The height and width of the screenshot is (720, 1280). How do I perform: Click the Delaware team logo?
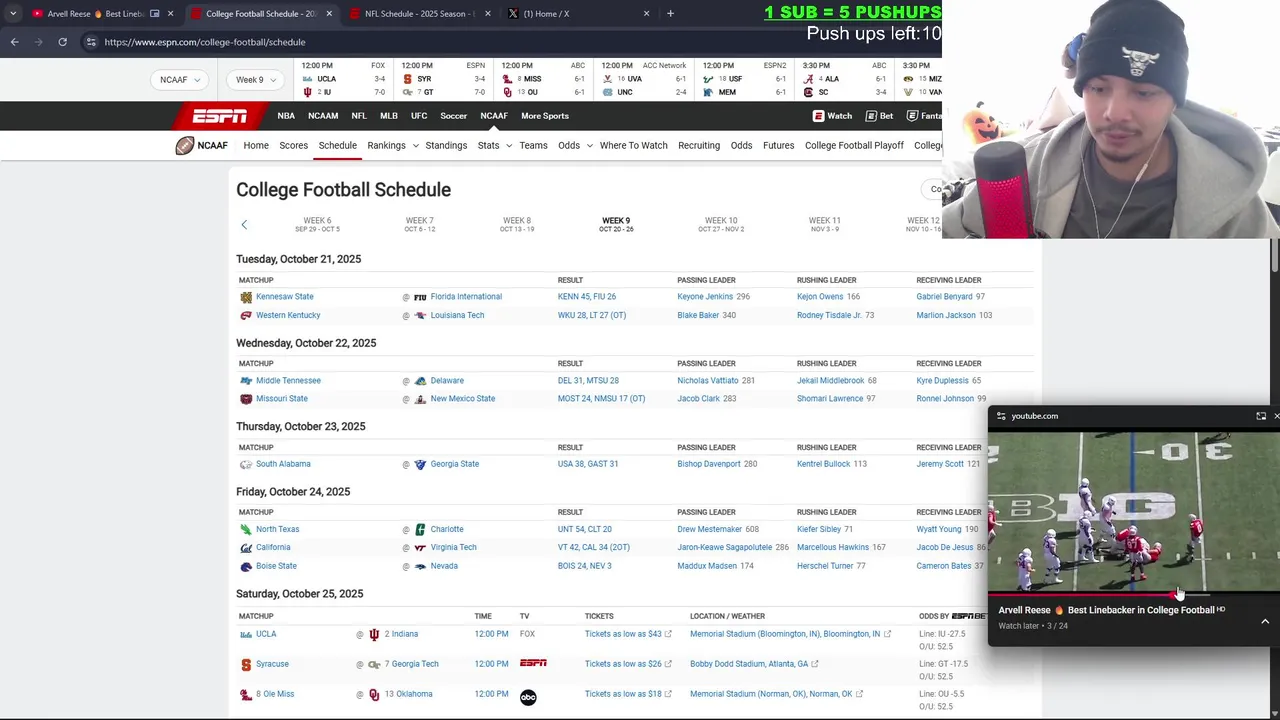pos(420,381)
